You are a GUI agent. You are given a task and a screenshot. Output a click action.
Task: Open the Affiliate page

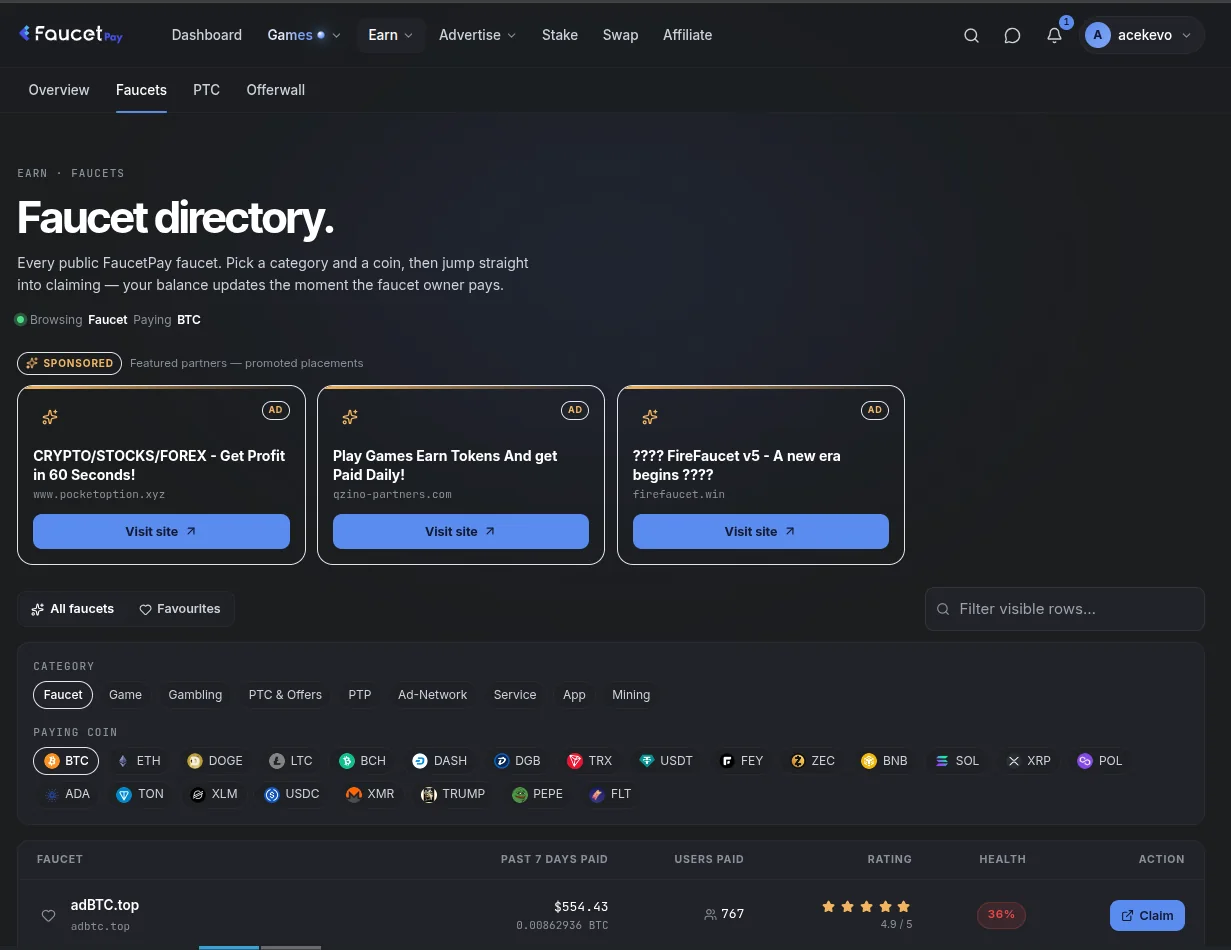pos(688,35)
